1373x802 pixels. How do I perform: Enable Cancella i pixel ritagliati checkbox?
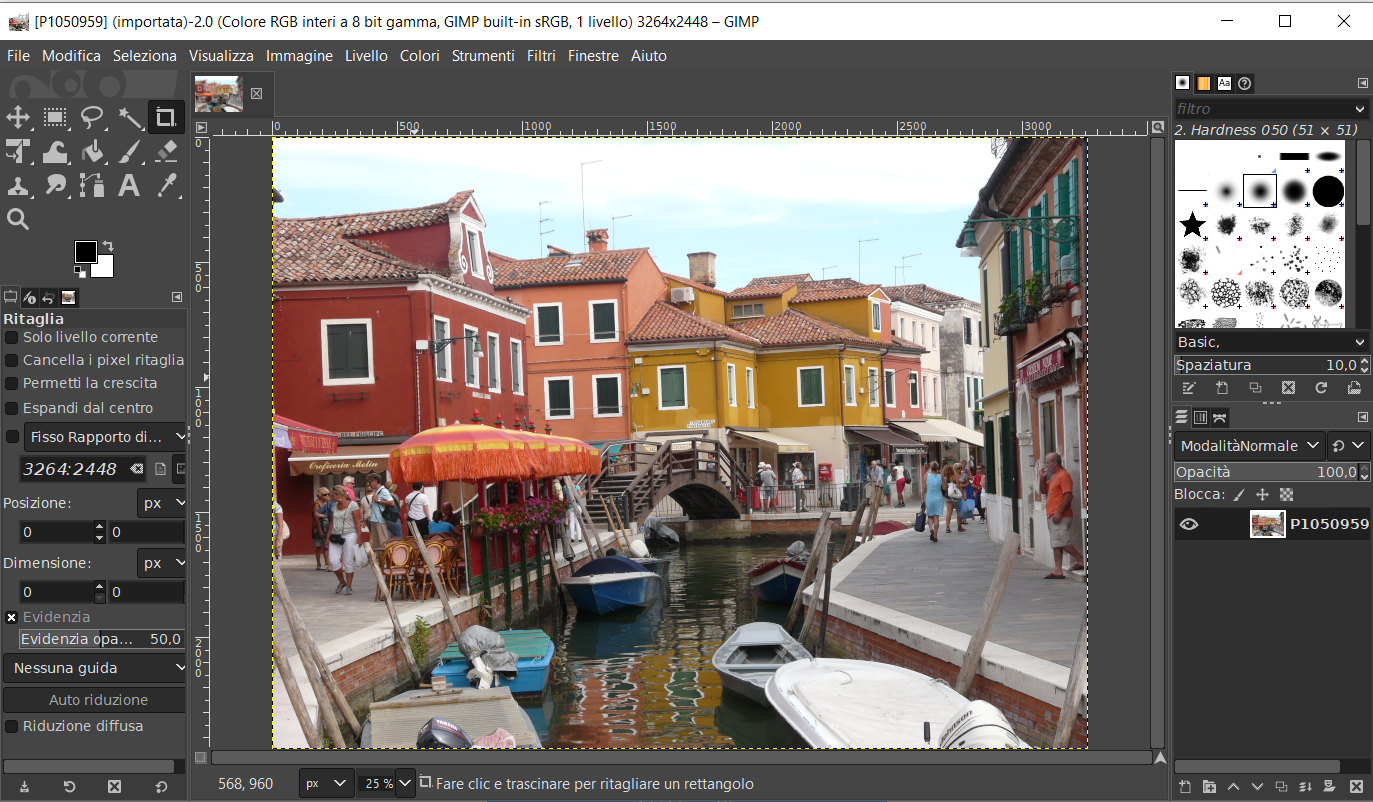(x=12, y=360)
